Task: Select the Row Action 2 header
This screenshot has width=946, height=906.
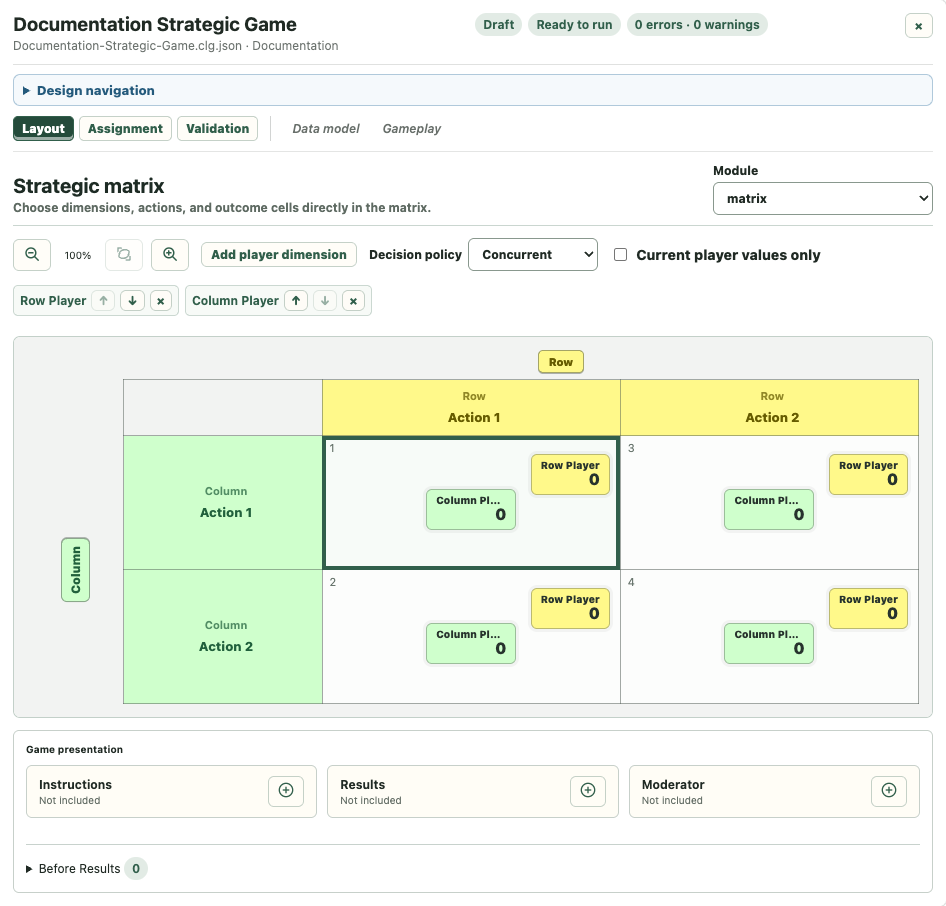Action: [x=769, y=408]
